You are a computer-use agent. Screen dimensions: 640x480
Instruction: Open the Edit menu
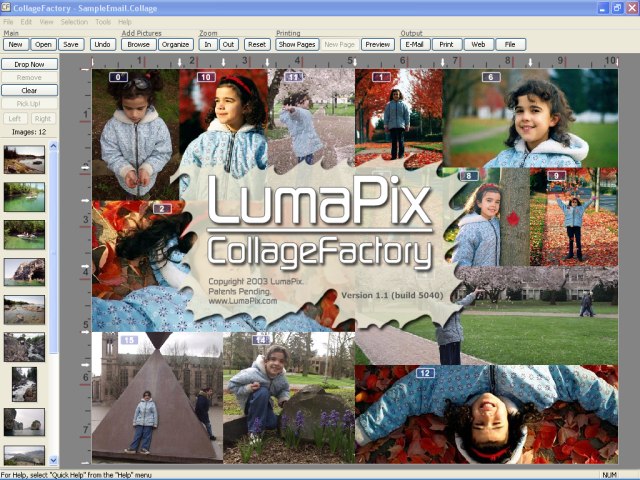26,22
